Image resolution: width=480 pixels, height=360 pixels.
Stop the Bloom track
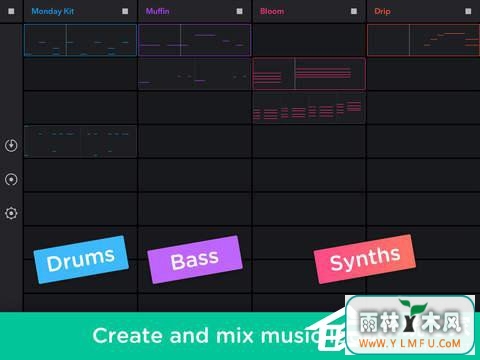(x=354, y=11)
